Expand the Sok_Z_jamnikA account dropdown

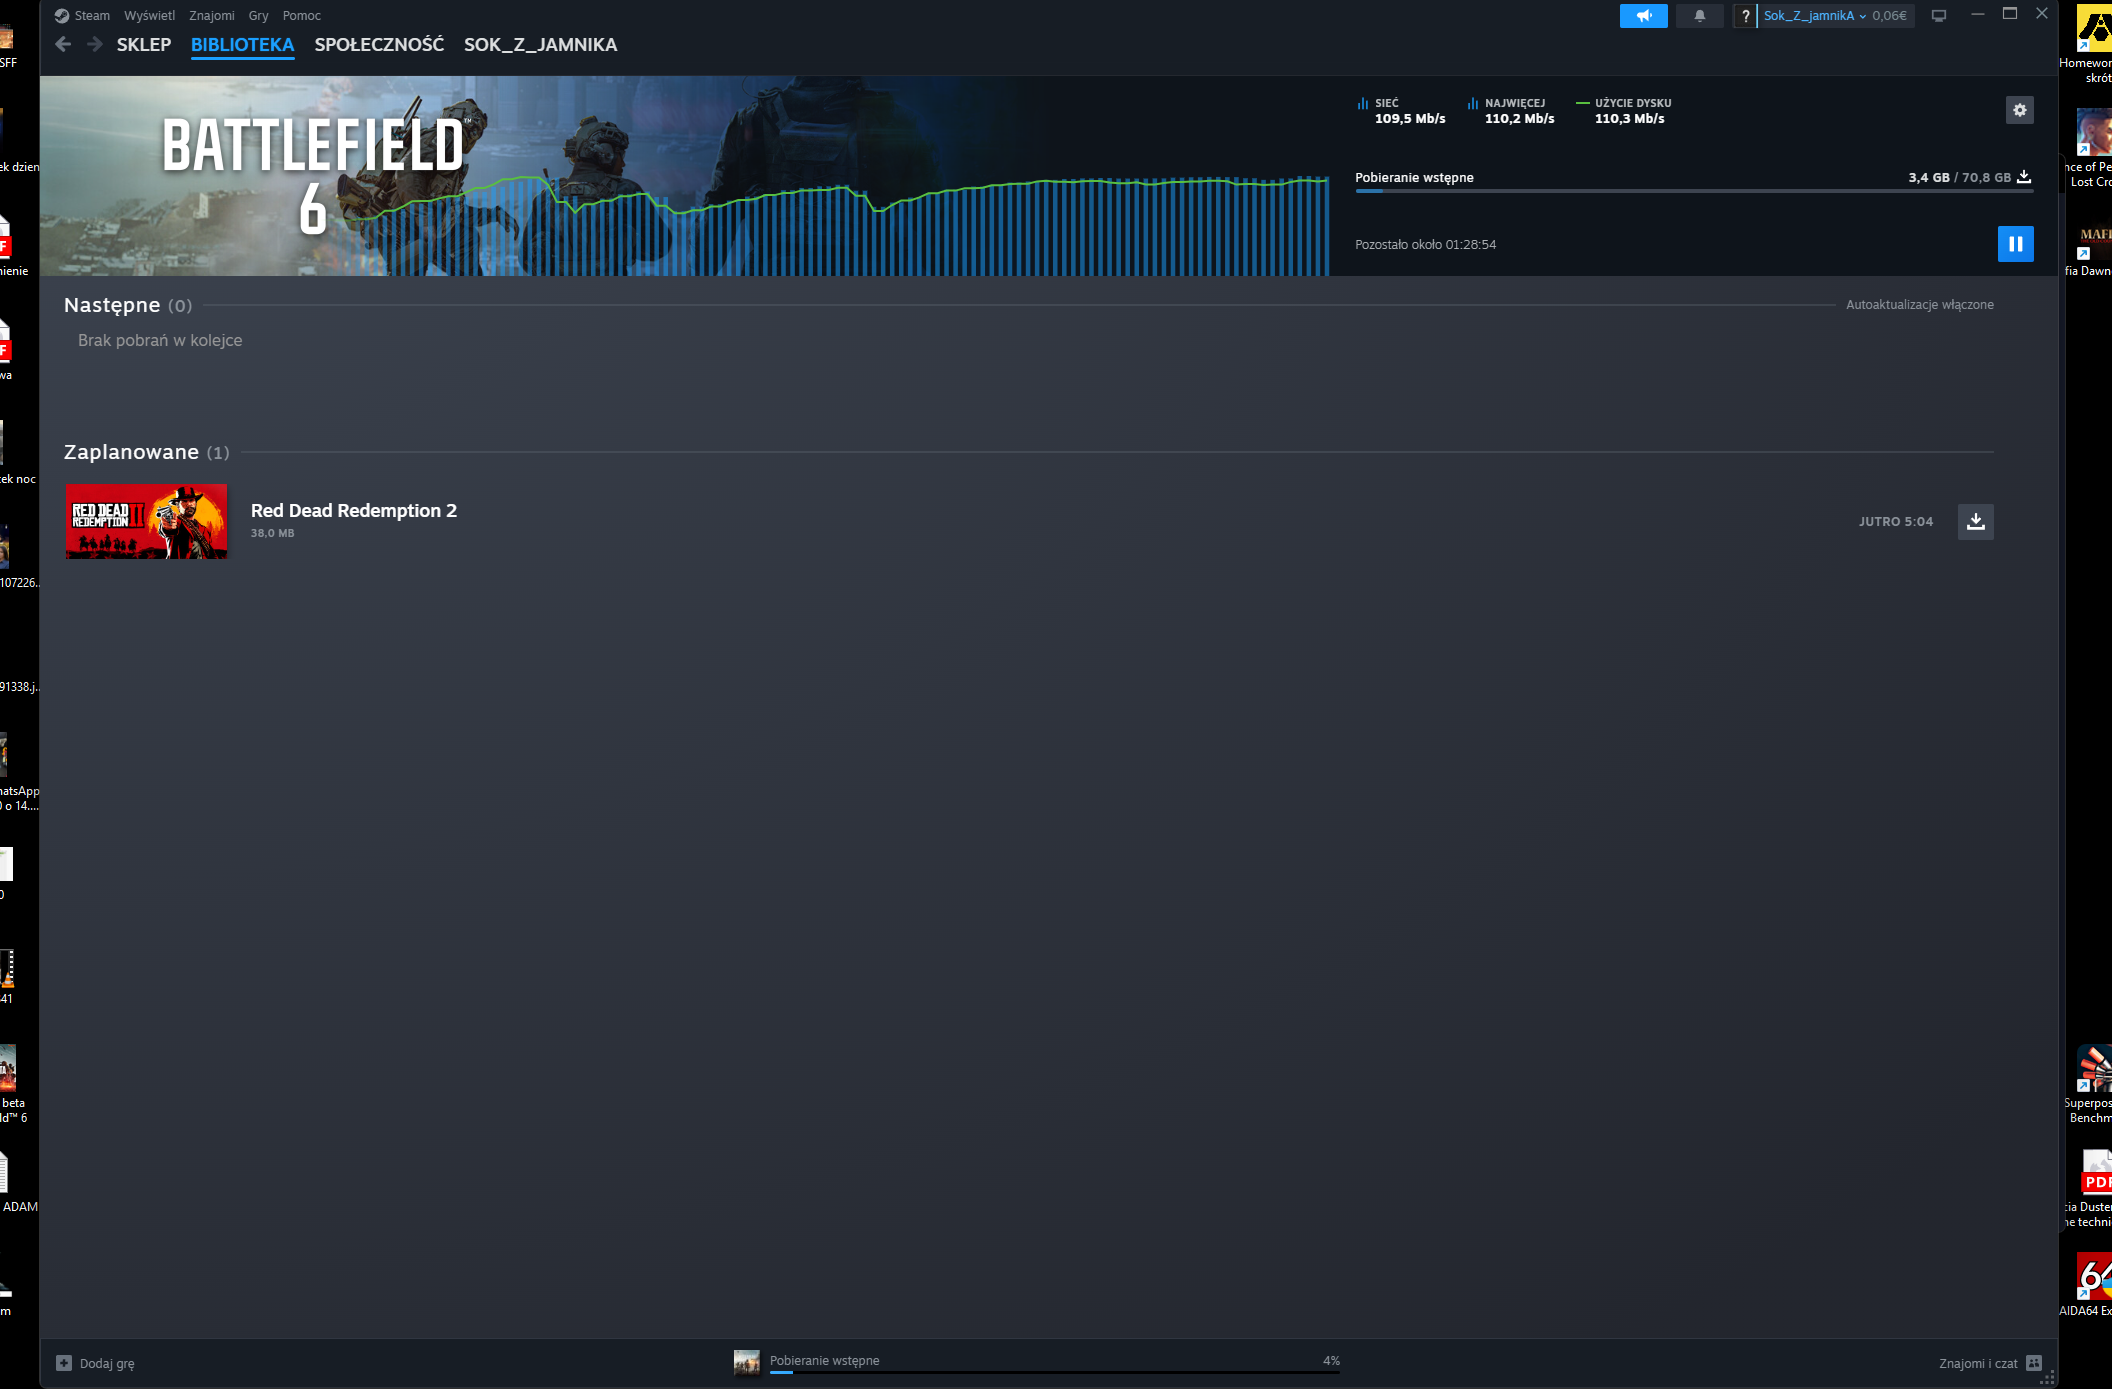1816,16
